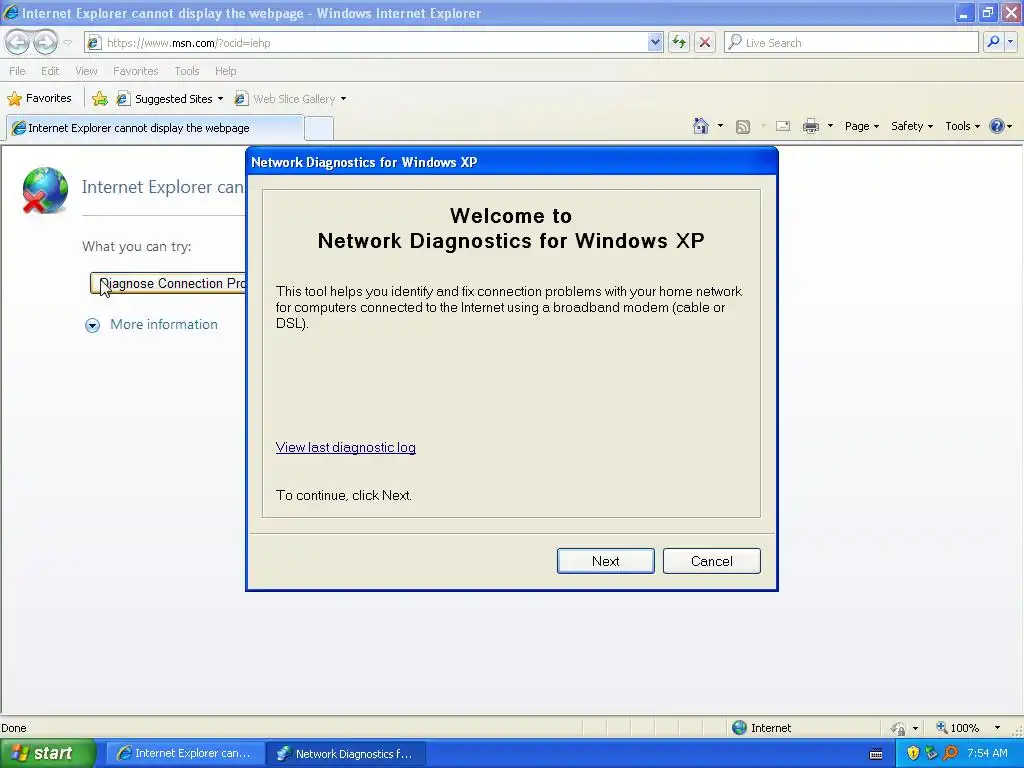Click the Protected Mode status icon
Screen dimensions: 1024x768
pyautogui.click(x=899, y=728)
